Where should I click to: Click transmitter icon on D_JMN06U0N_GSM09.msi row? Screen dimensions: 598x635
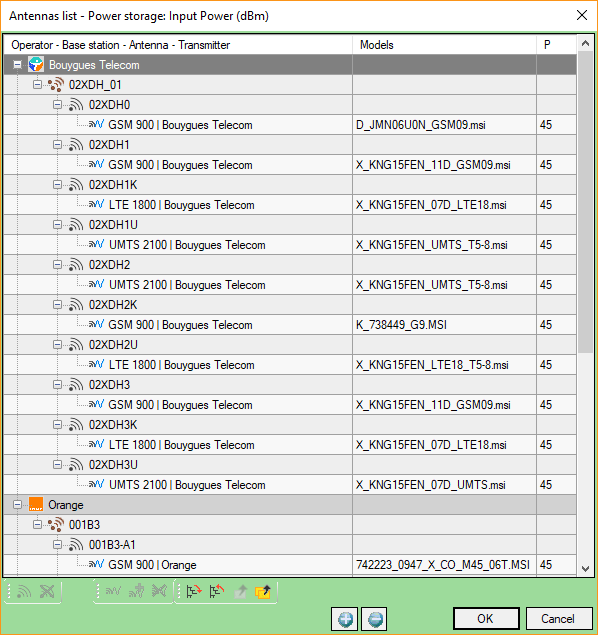coord(96,124)
